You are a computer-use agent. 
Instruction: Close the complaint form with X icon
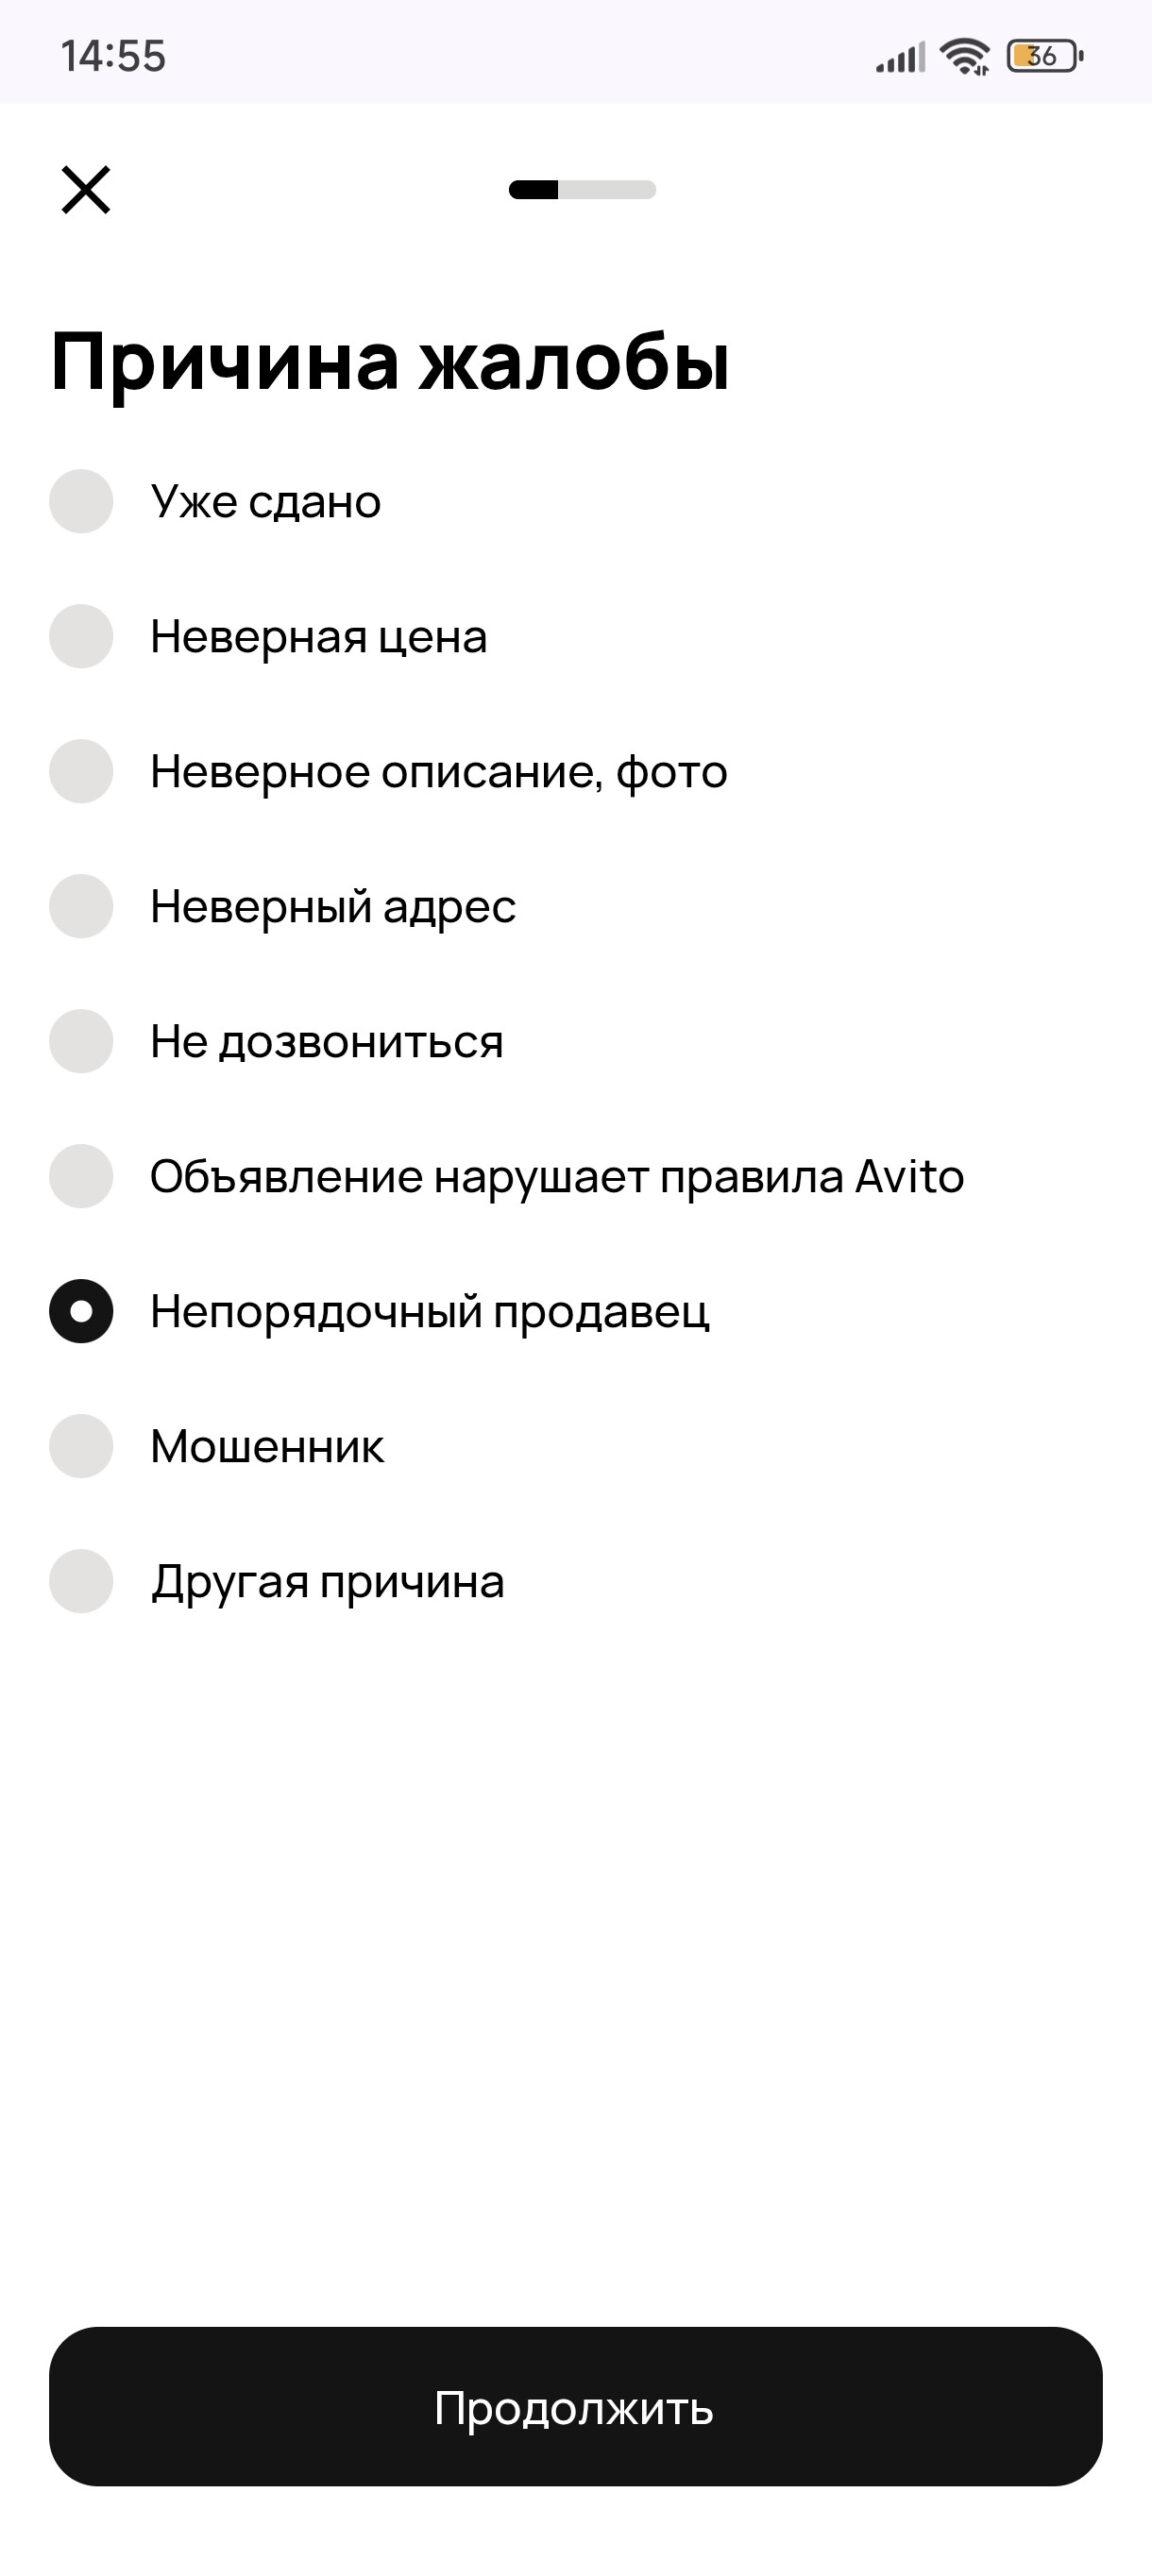[x=86, y=190]
